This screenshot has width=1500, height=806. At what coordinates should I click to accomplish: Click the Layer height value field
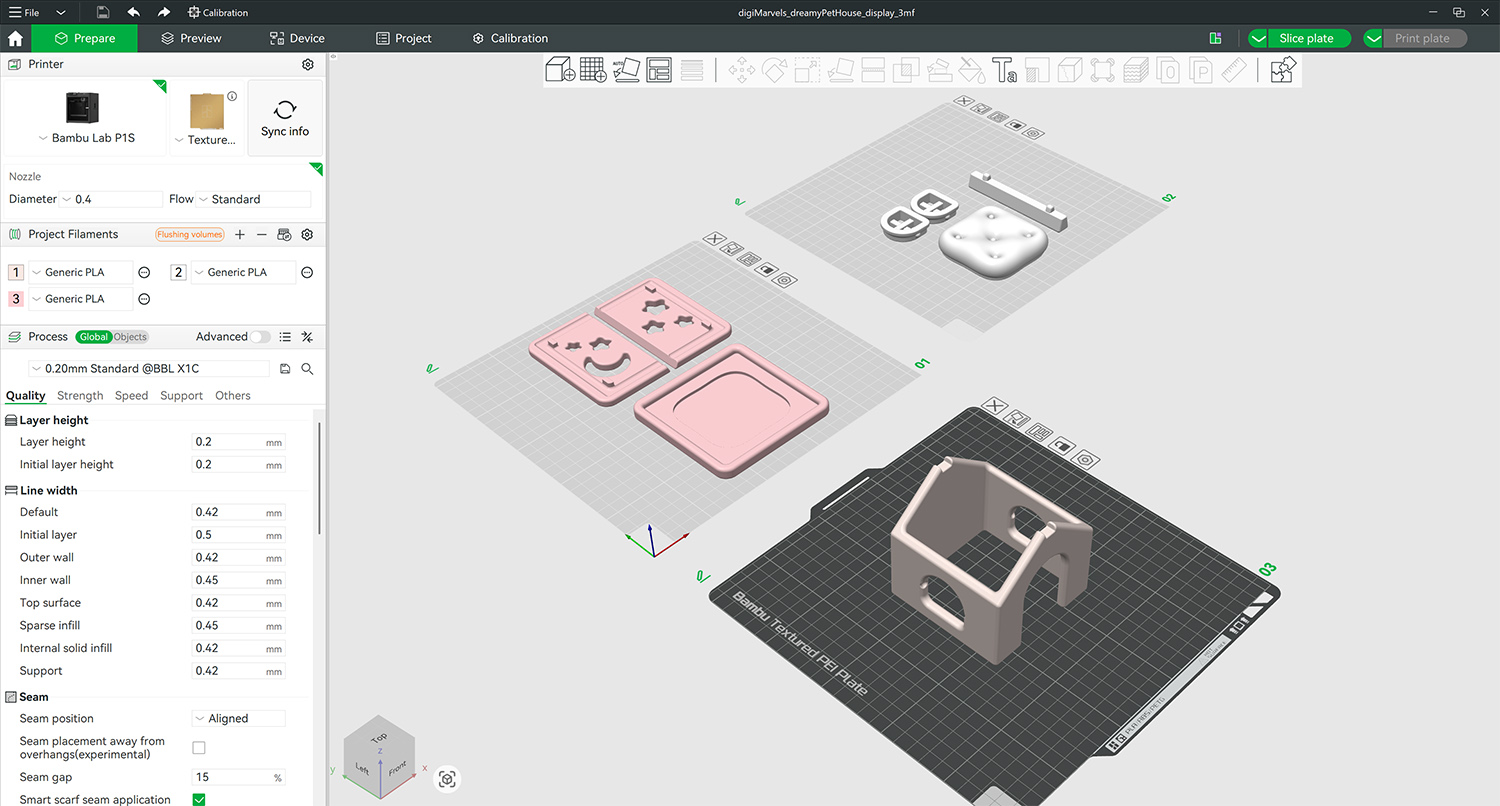point(238,442)
